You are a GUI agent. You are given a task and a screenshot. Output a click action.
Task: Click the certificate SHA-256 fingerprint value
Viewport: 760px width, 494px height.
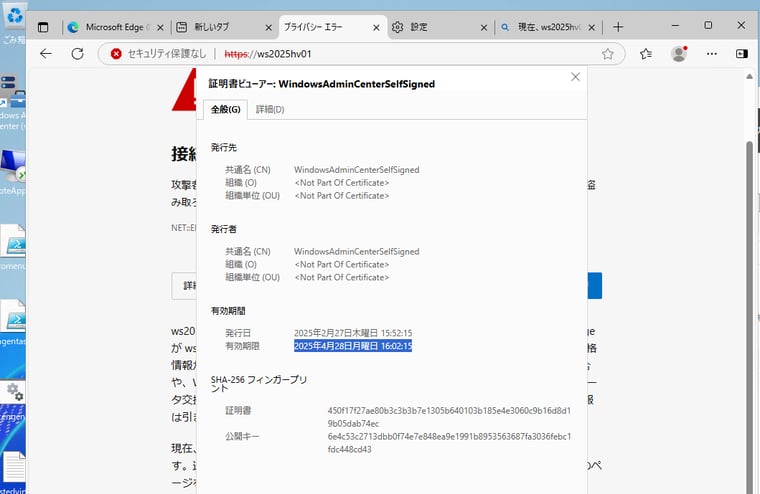449,417
